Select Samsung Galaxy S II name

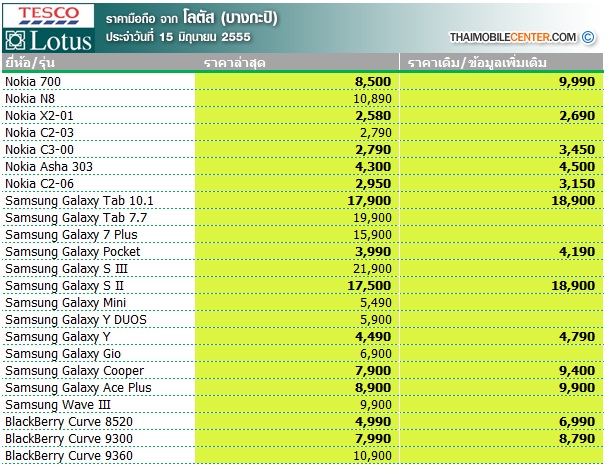point(64,286)
